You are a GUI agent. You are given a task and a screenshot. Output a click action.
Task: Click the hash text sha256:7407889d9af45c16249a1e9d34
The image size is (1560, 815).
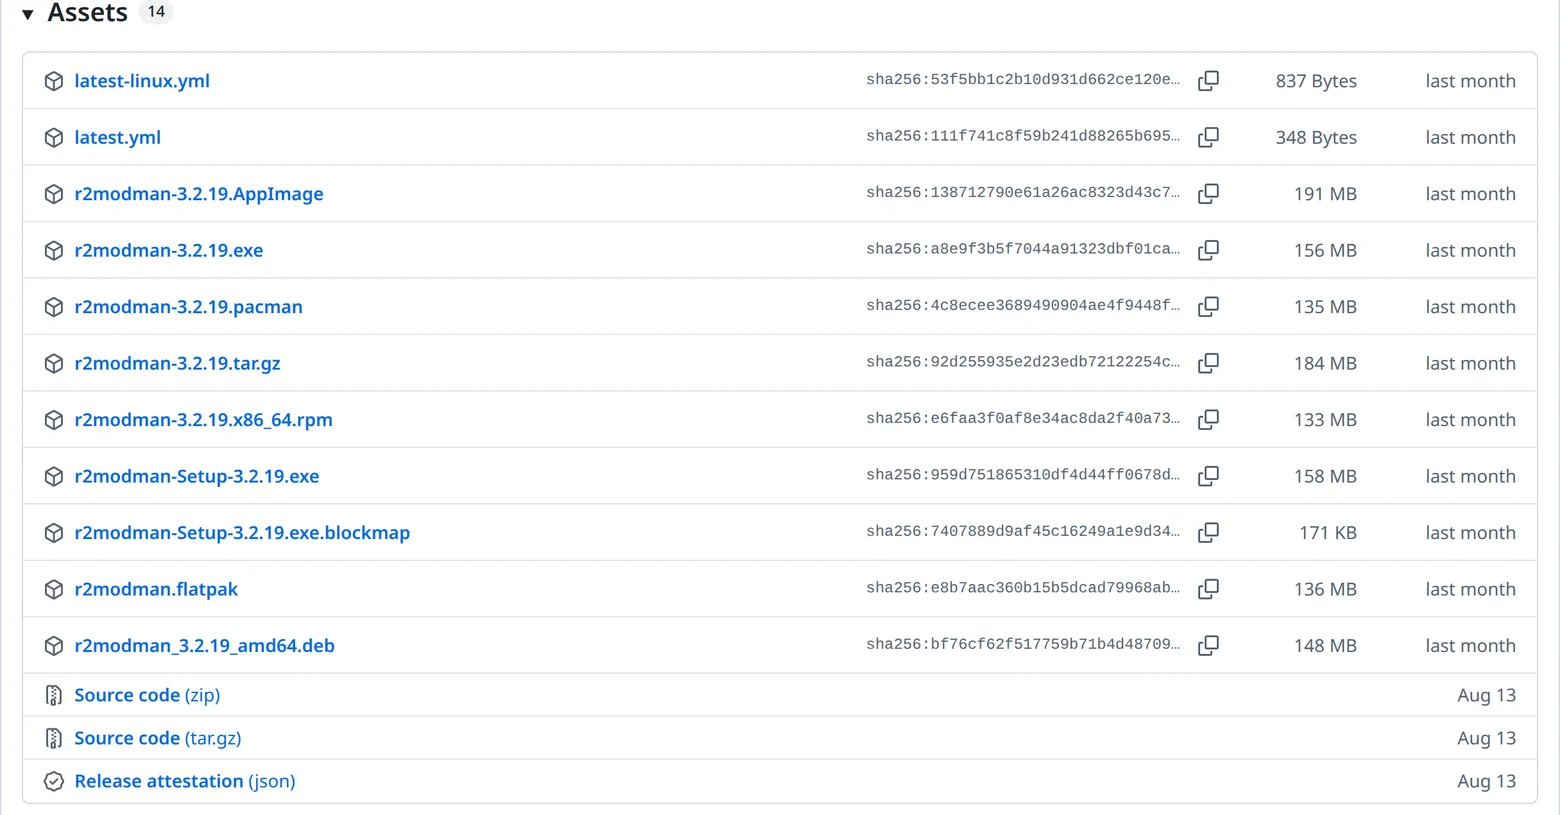tap(1023, 532)
